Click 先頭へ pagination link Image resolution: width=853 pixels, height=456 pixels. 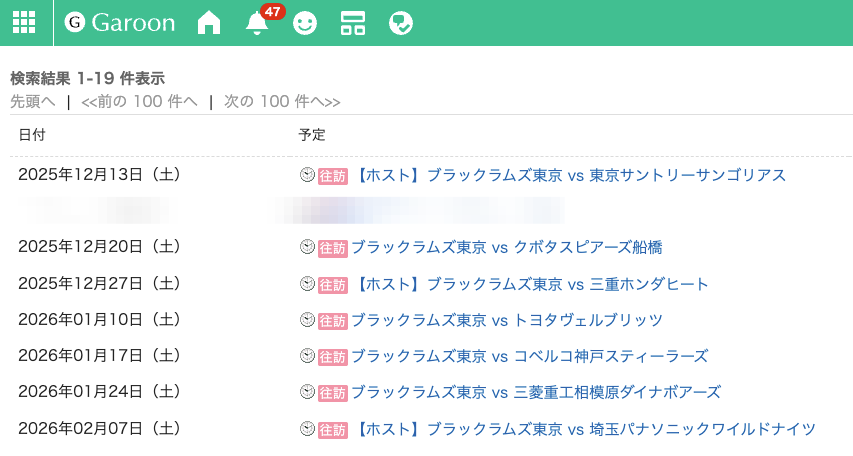(x=33, y=101)
